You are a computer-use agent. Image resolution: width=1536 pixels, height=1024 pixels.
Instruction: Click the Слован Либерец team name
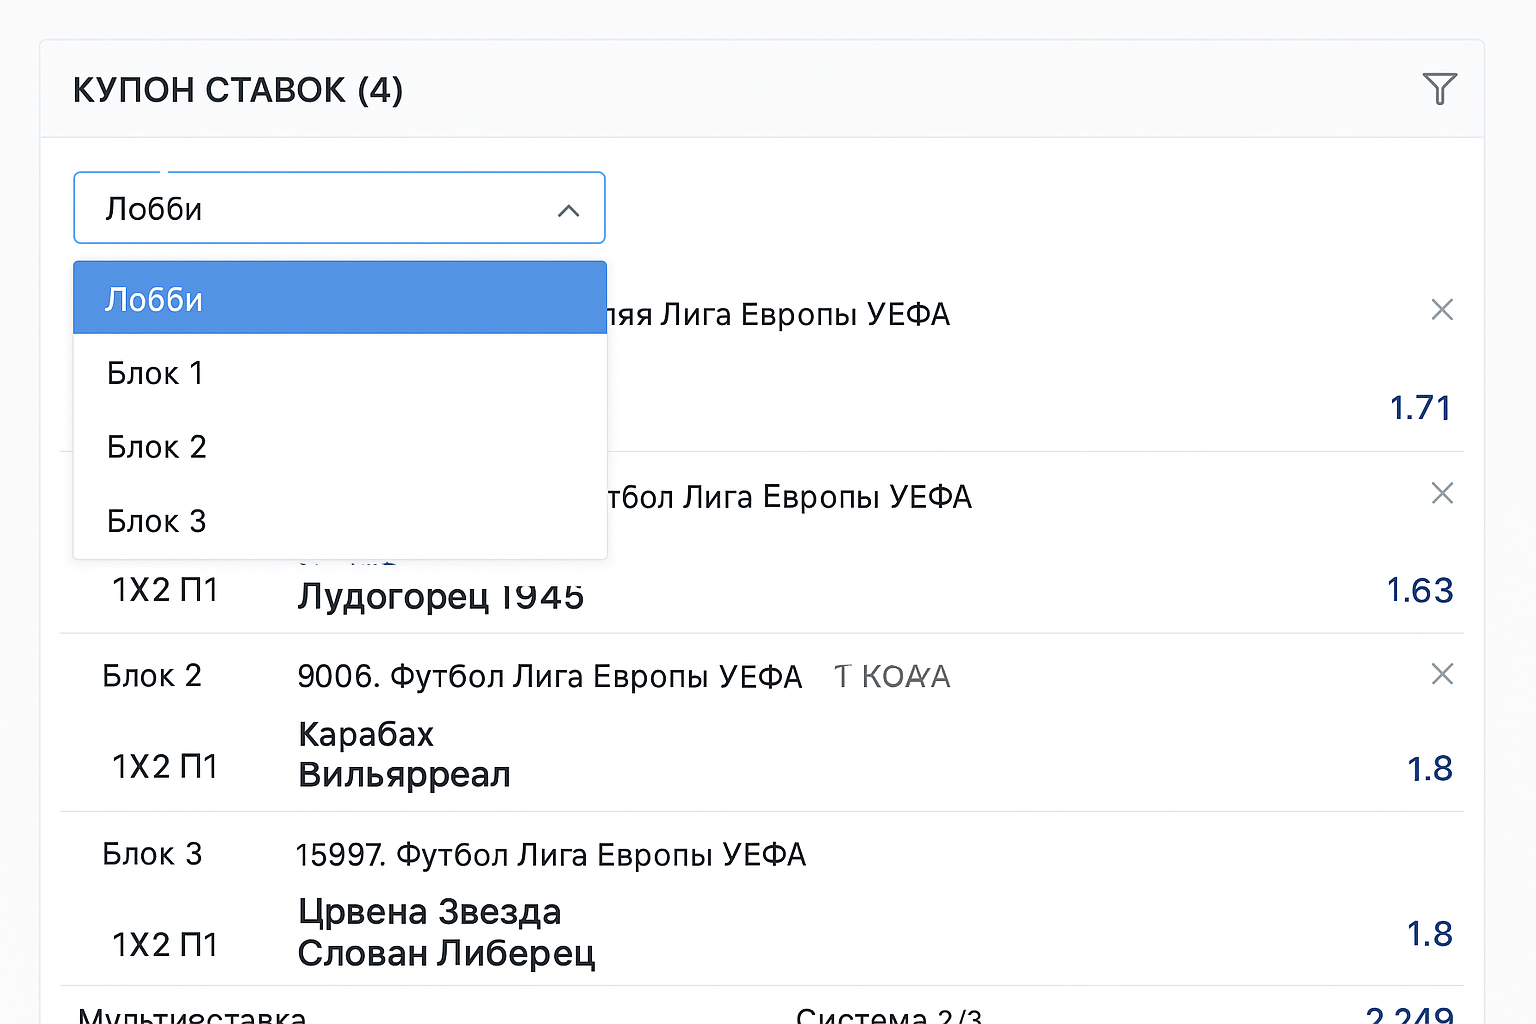click(x=446, y=953)
